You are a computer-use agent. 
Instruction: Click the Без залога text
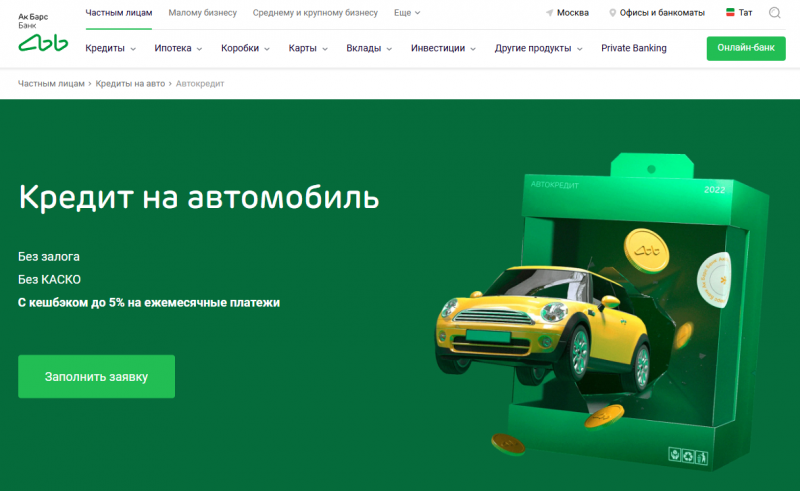(49, 257)
